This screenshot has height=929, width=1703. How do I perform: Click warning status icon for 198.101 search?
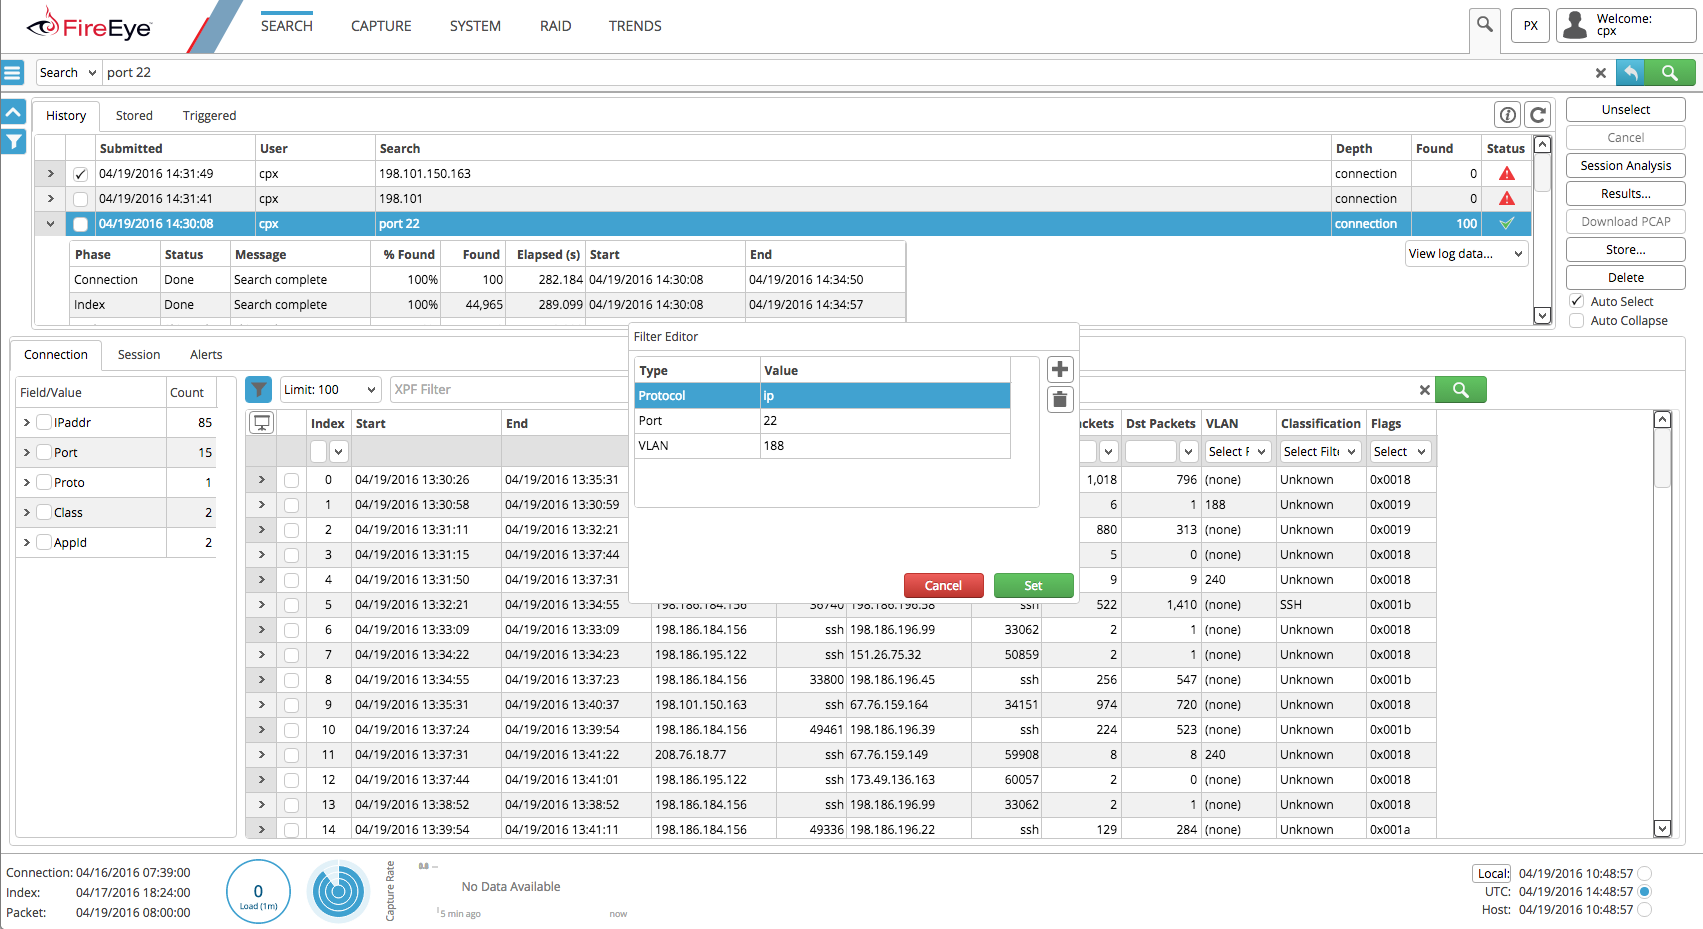click(x=1507, y=199)
